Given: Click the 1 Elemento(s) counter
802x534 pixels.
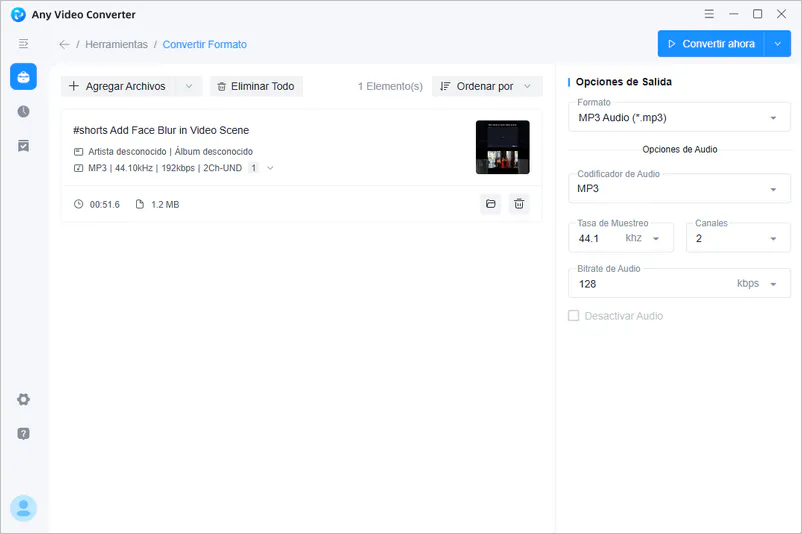Looking at the screenshot, I should tap(390, 86).
